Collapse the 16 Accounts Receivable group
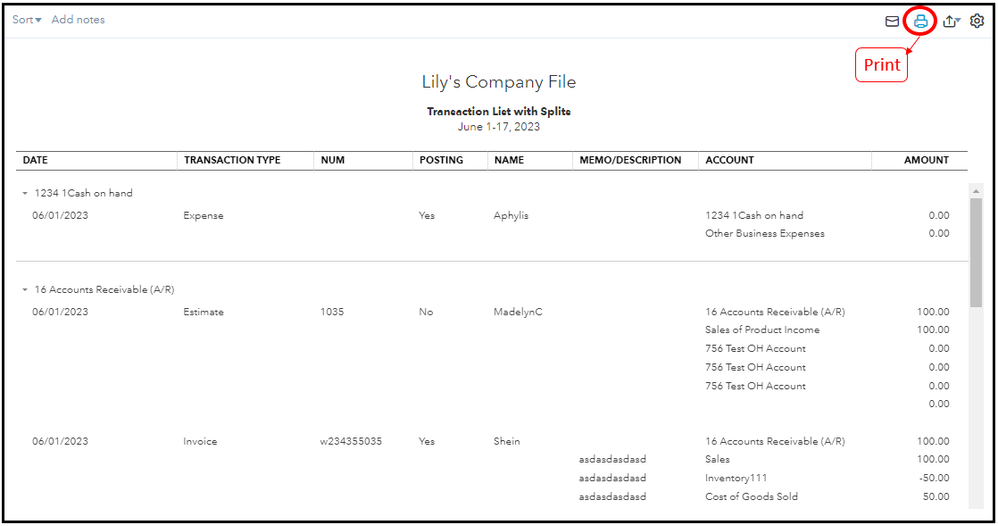 (25, 290)
